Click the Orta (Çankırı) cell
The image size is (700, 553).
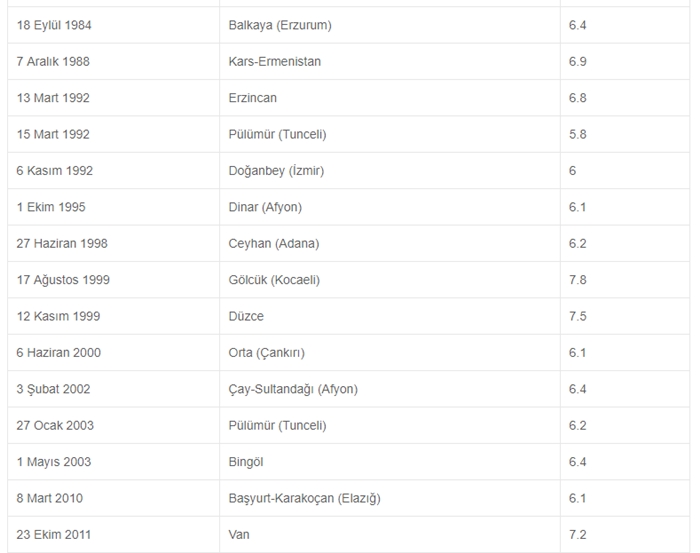[266, 352]
